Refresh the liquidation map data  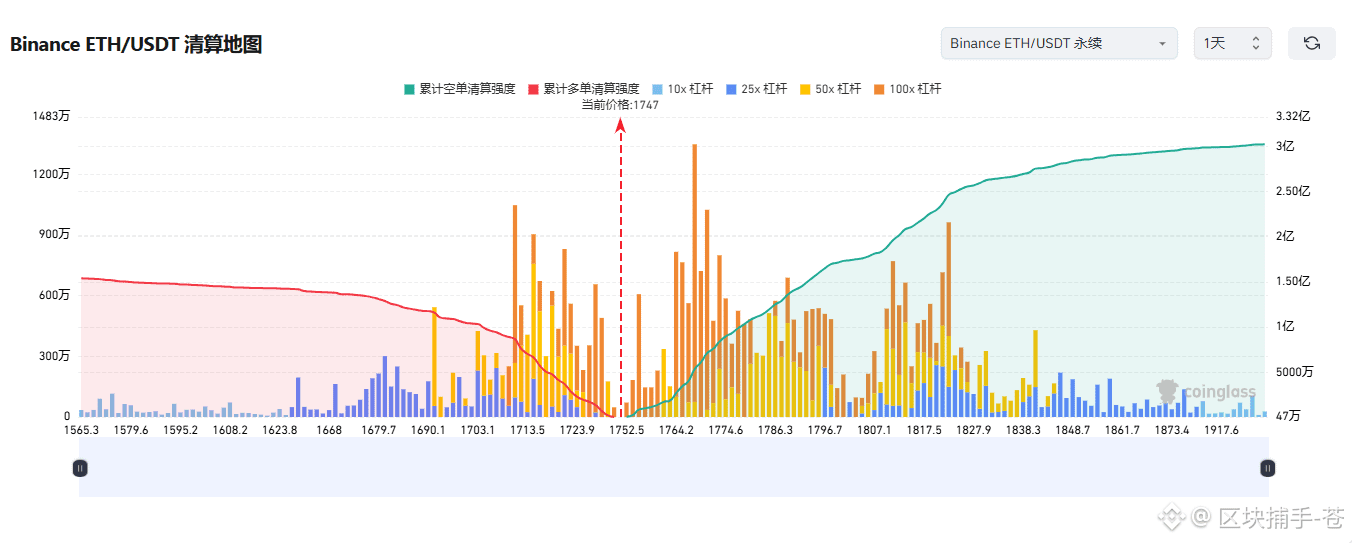tap(1311, 43)
